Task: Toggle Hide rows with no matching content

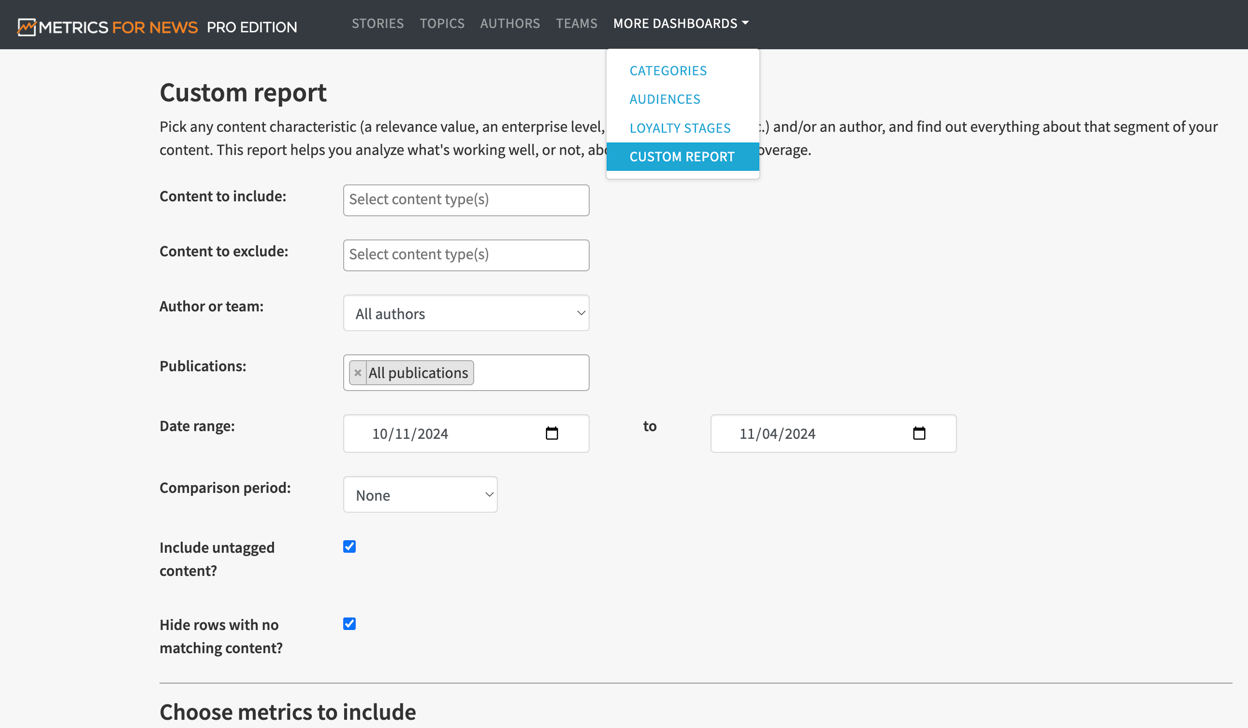Action: coord(349,624)
